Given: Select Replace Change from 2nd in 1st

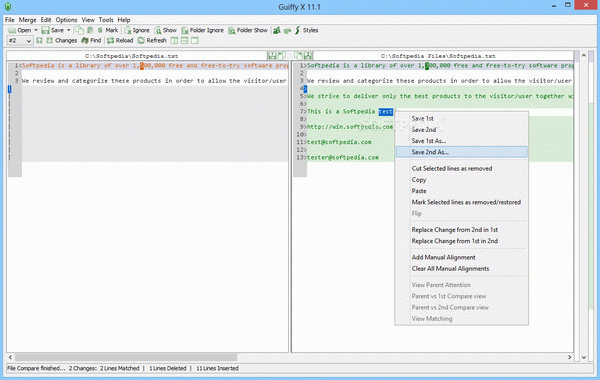Looking at the screenshot, I should click(461, 230).
